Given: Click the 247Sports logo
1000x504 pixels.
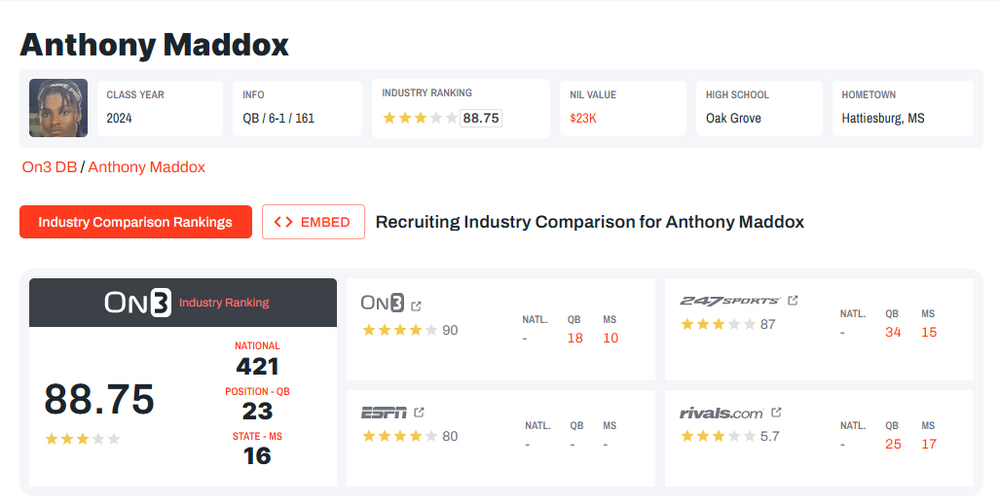Looking at the screenshot, I should pyautogui.click(x=729, y=301).
